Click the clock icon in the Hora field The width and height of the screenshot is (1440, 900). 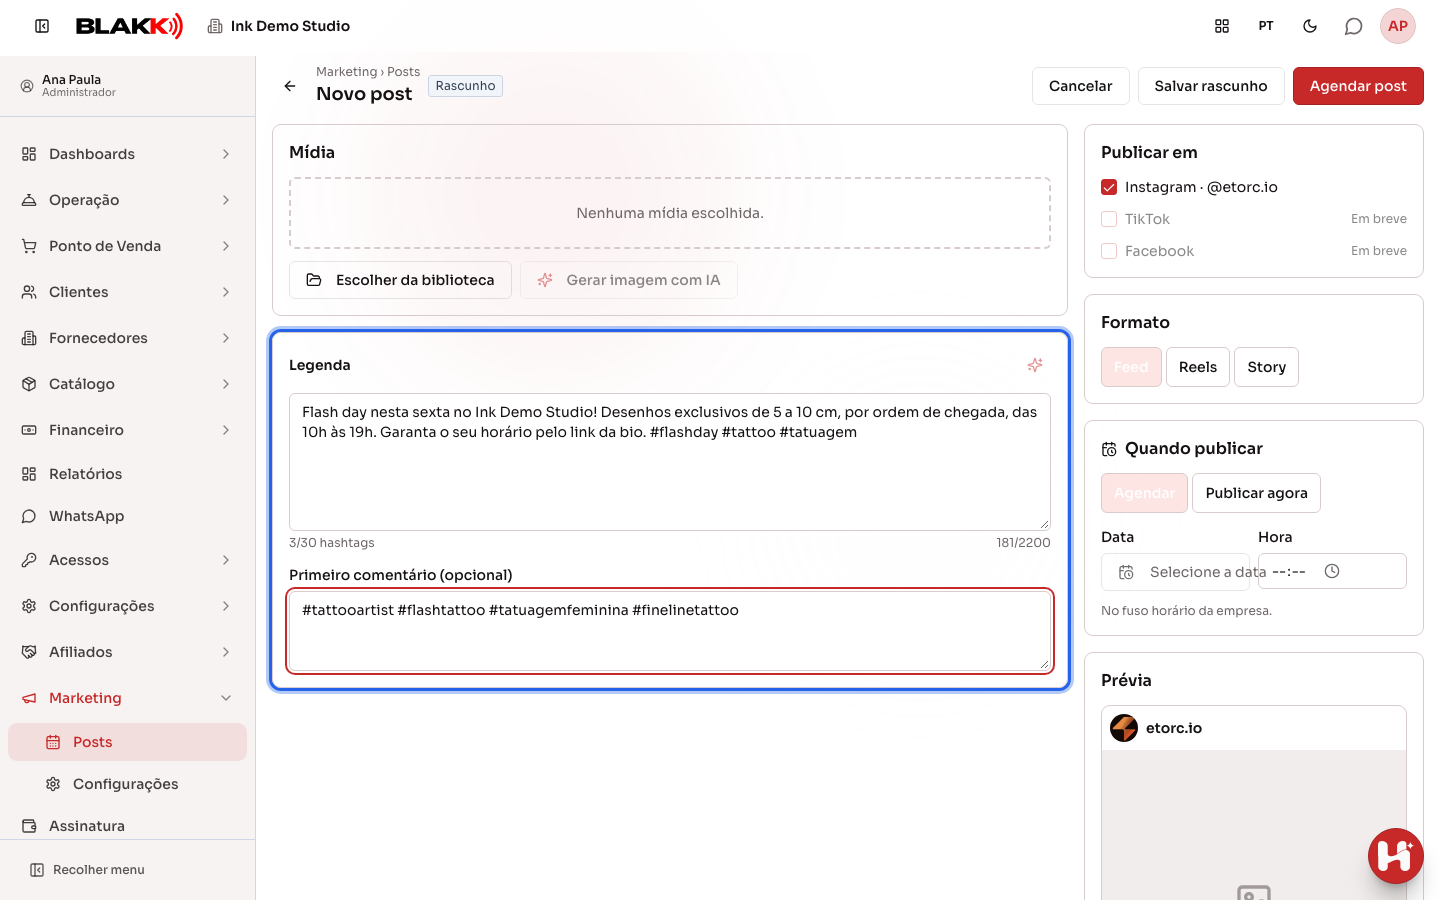tap(1332, 571)
